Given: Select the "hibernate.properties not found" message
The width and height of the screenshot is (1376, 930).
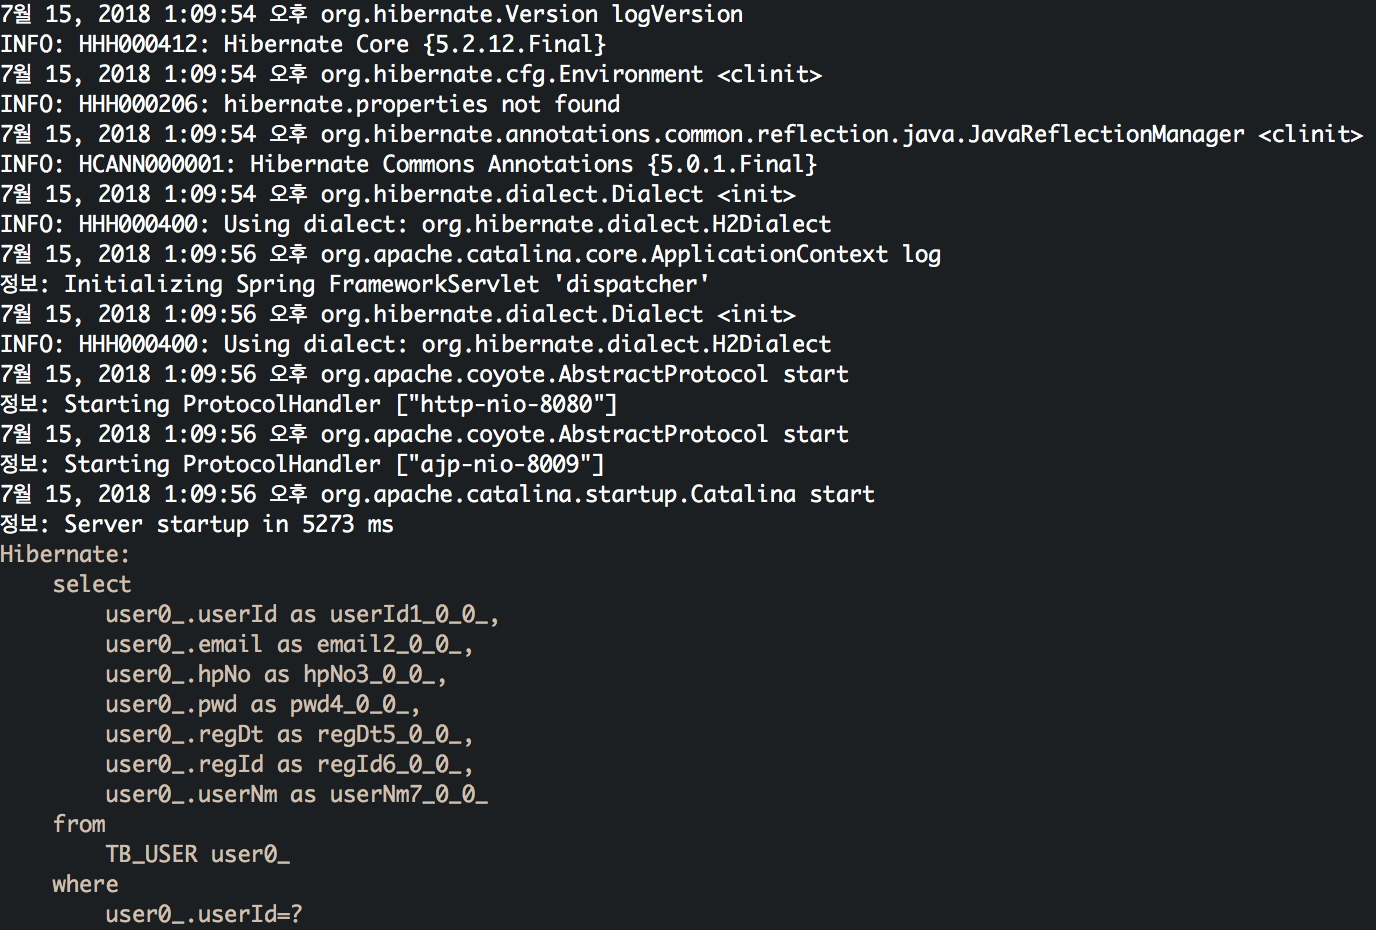Looking at the screenshot, I should (421, 105).
